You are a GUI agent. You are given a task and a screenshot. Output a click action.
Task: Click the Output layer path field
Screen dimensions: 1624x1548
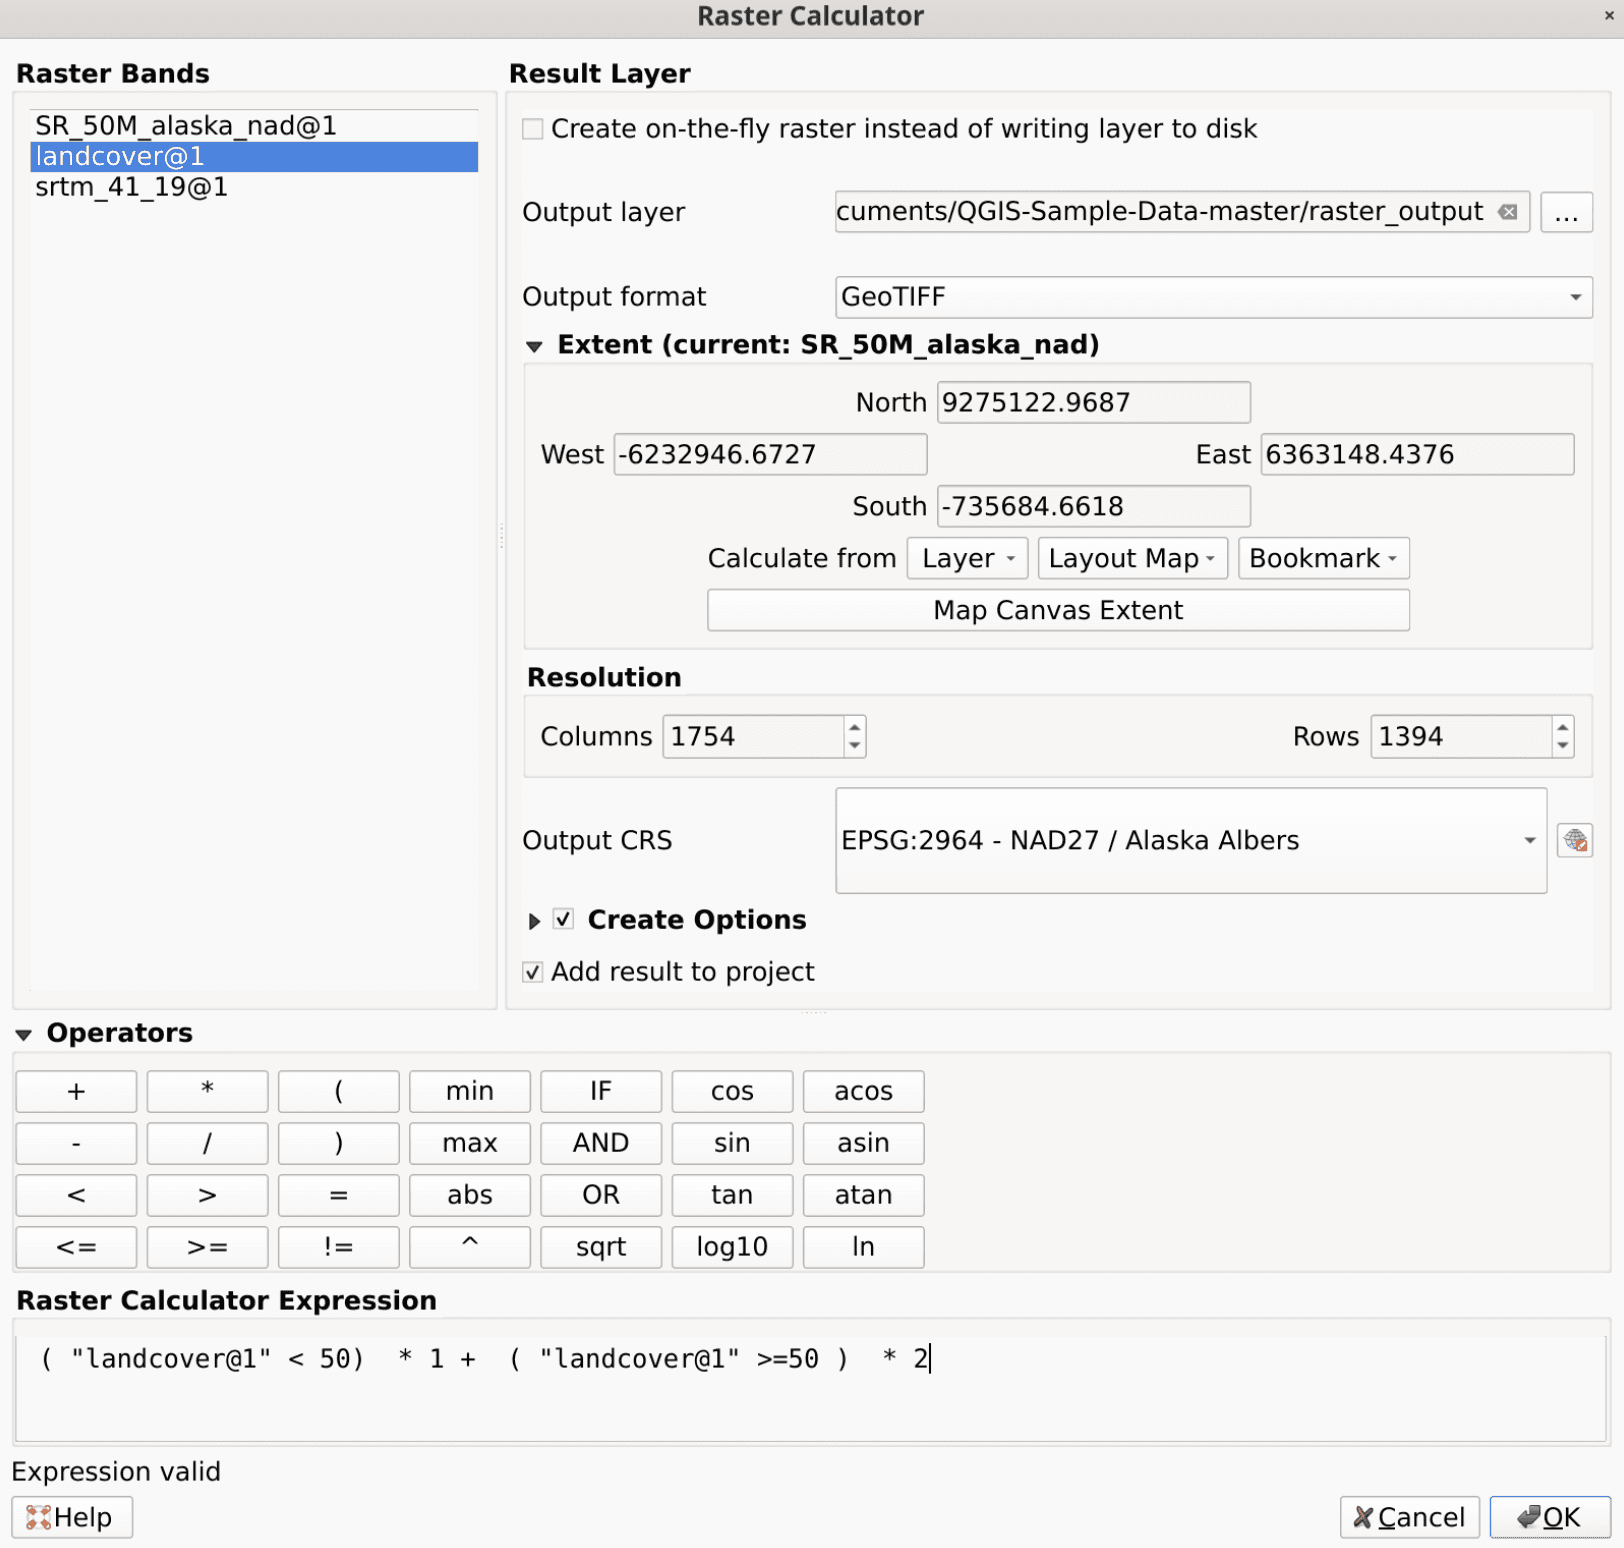tap(1182, 212)
